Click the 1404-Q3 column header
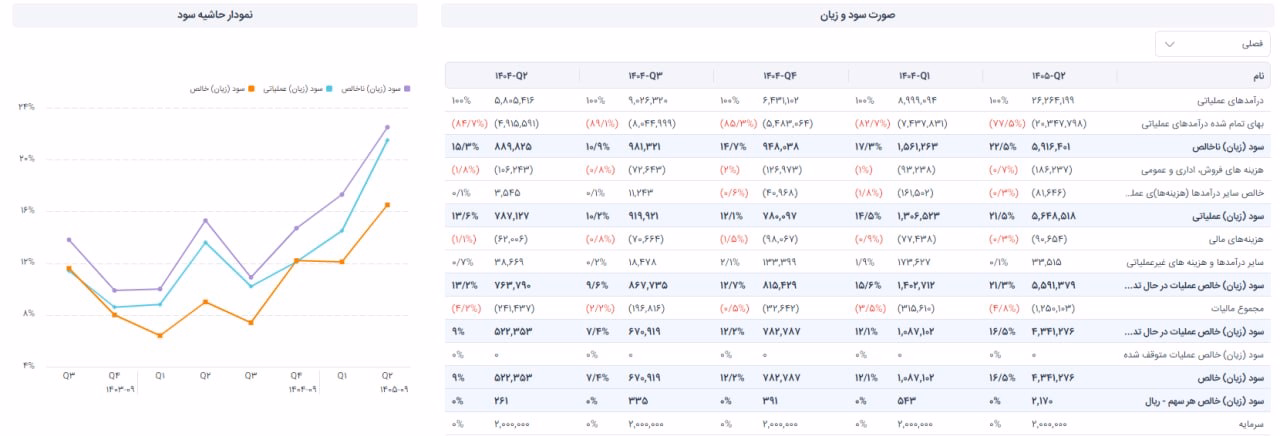 646,76
